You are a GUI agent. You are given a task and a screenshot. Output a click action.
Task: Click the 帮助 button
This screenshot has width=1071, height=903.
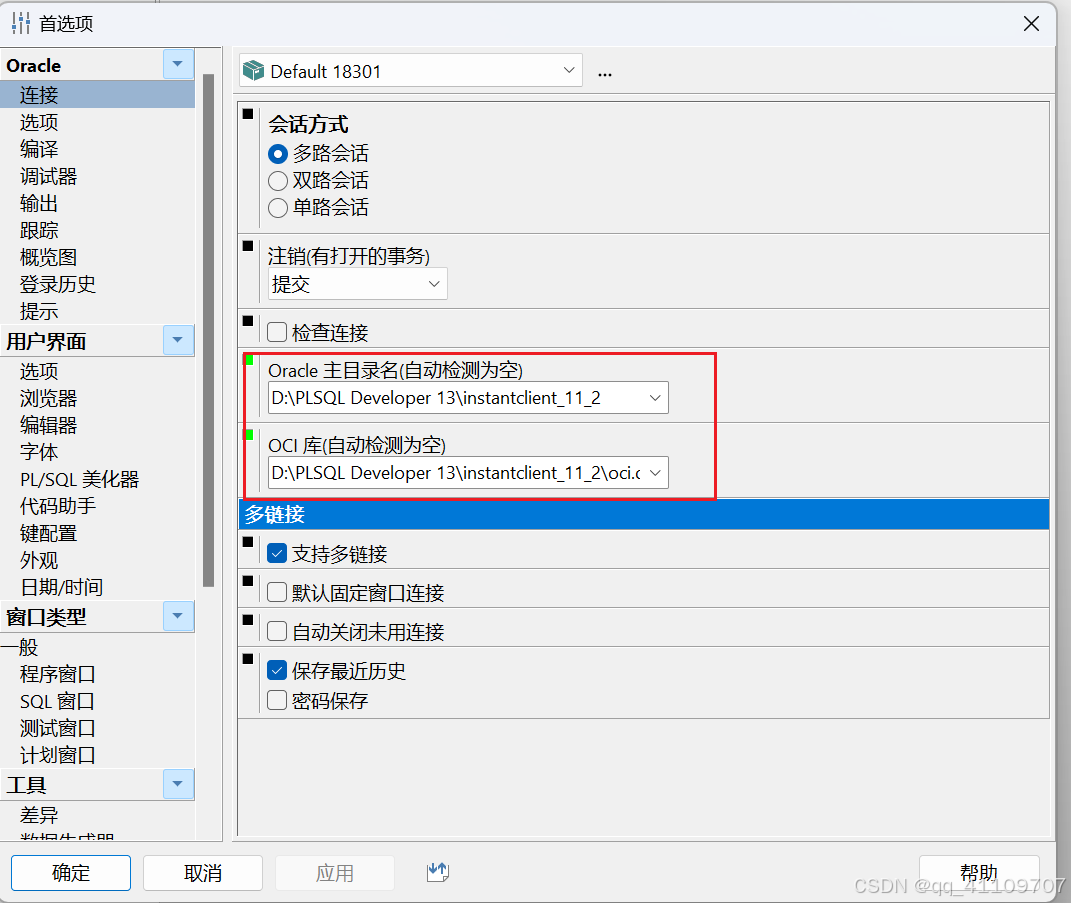(x=977, y=872)
